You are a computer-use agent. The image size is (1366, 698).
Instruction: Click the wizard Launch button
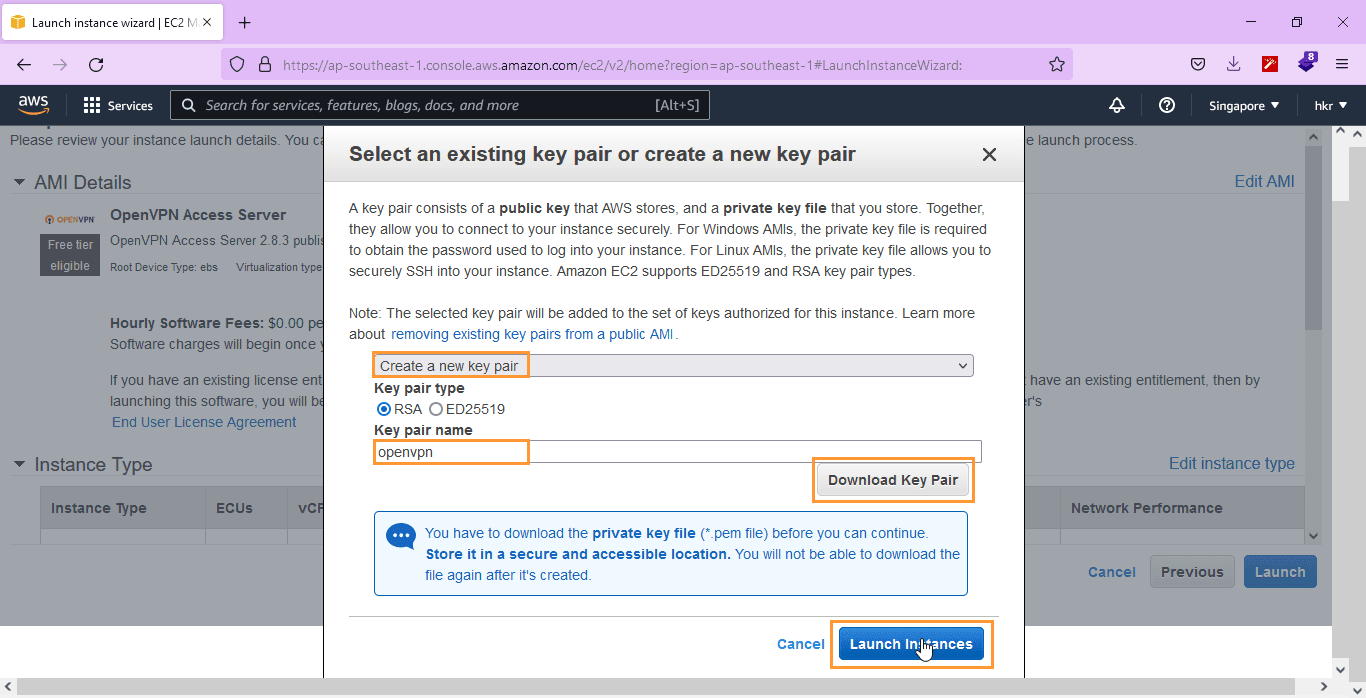click(1280, 572)
